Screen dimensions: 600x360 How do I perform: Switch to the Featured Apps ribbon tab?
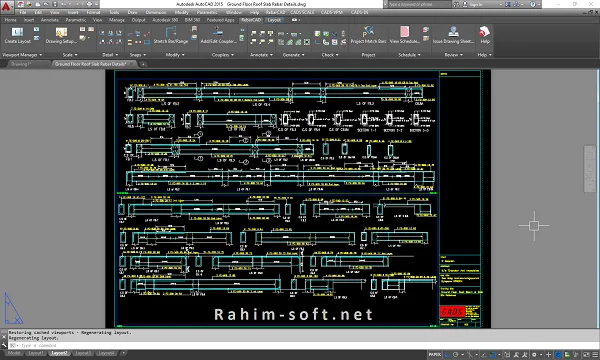click(x=220, y=20)
